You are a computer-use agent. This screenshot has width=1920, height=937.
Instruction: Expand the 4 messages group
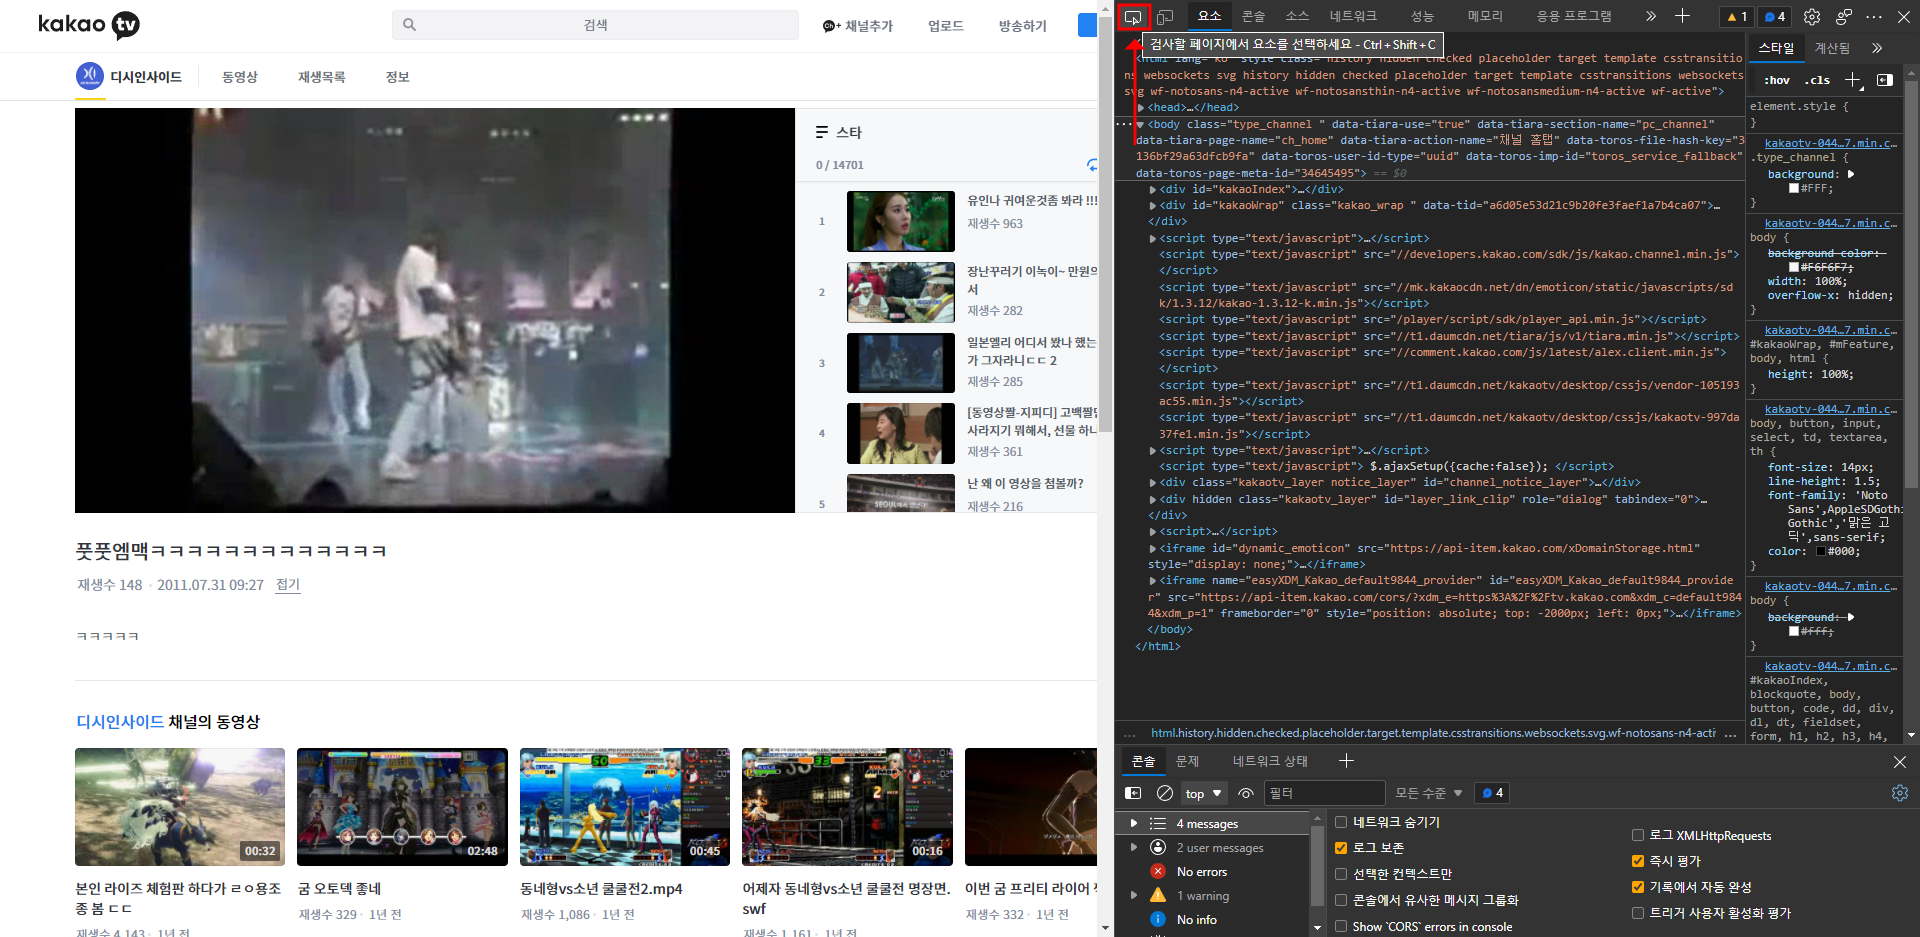pyautogui.click(x=1133, y=823)
